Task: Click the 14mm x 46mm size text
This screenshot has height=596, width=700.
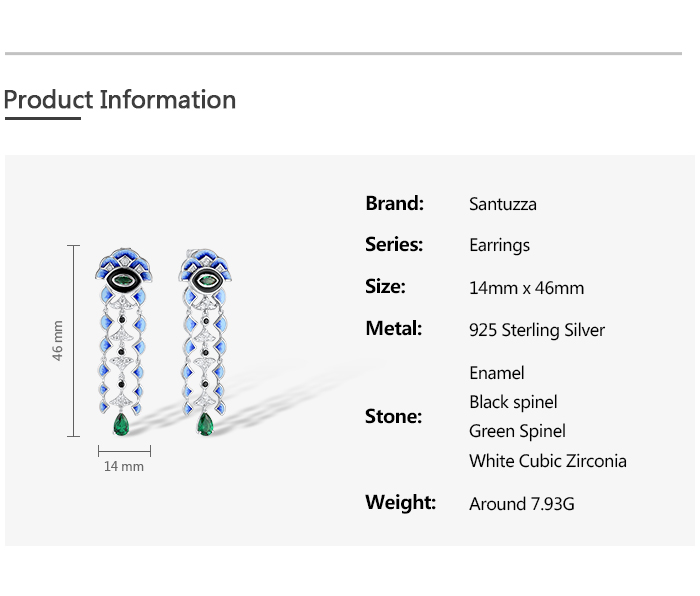Action: pos(526,288)
